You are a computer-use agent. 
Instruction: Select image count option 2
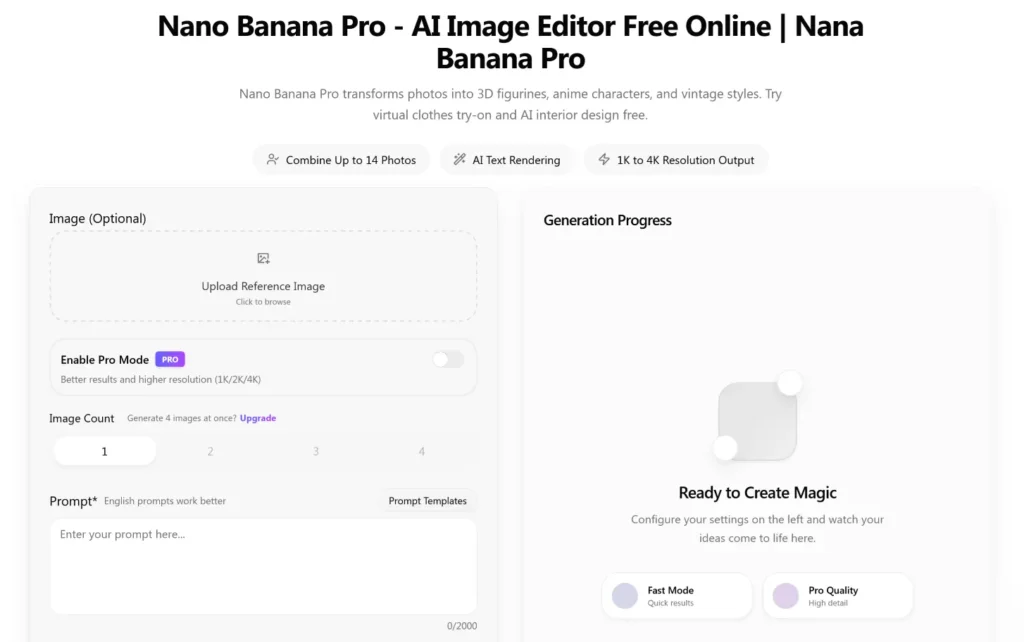click(210, 451)
